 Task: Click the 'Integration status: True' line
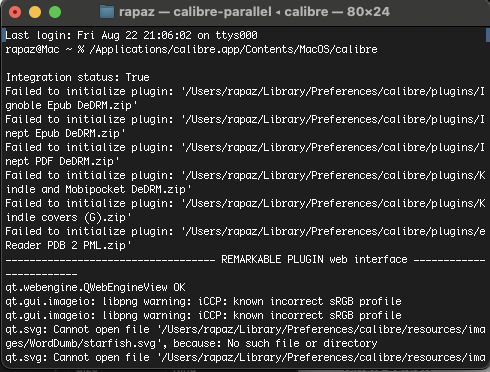pos(78,77)
